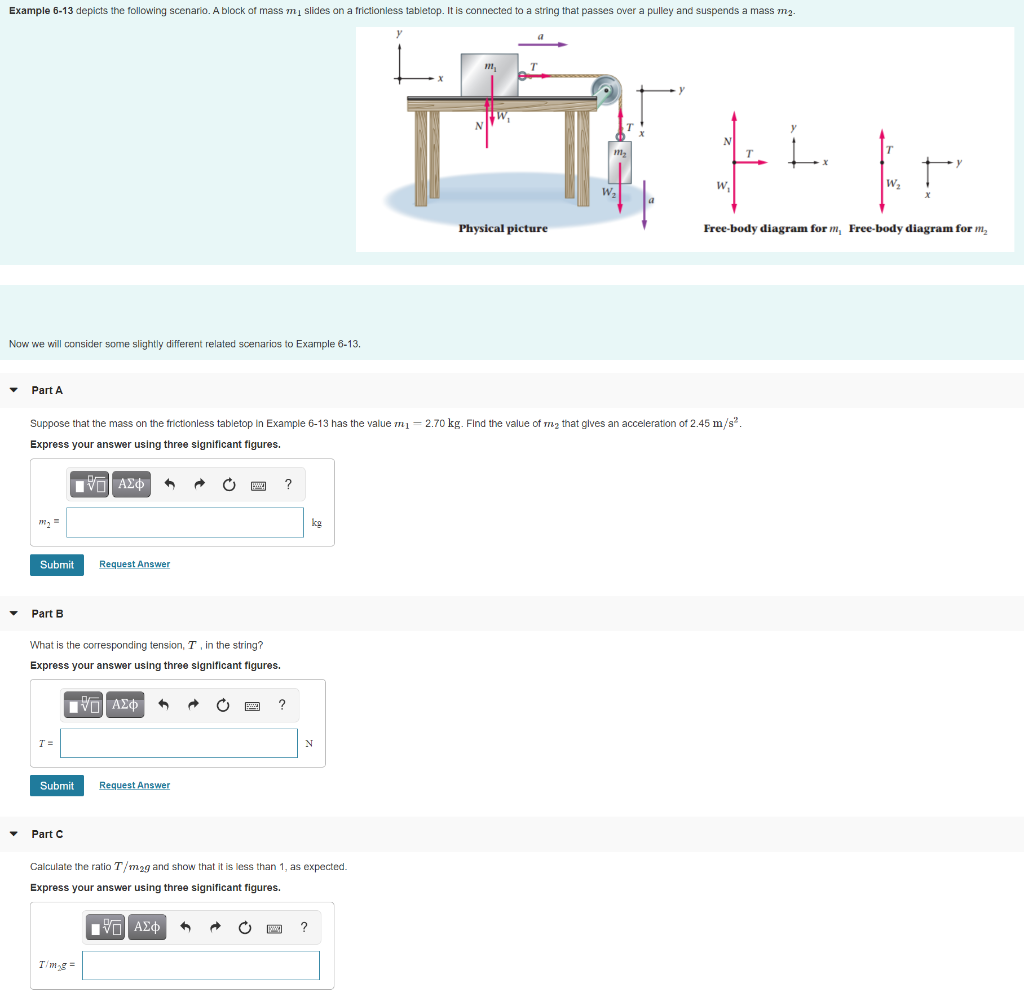The width and height of the screenshot is (1024, 992).
Task: Collapse the Part C section
Action: 12,834
